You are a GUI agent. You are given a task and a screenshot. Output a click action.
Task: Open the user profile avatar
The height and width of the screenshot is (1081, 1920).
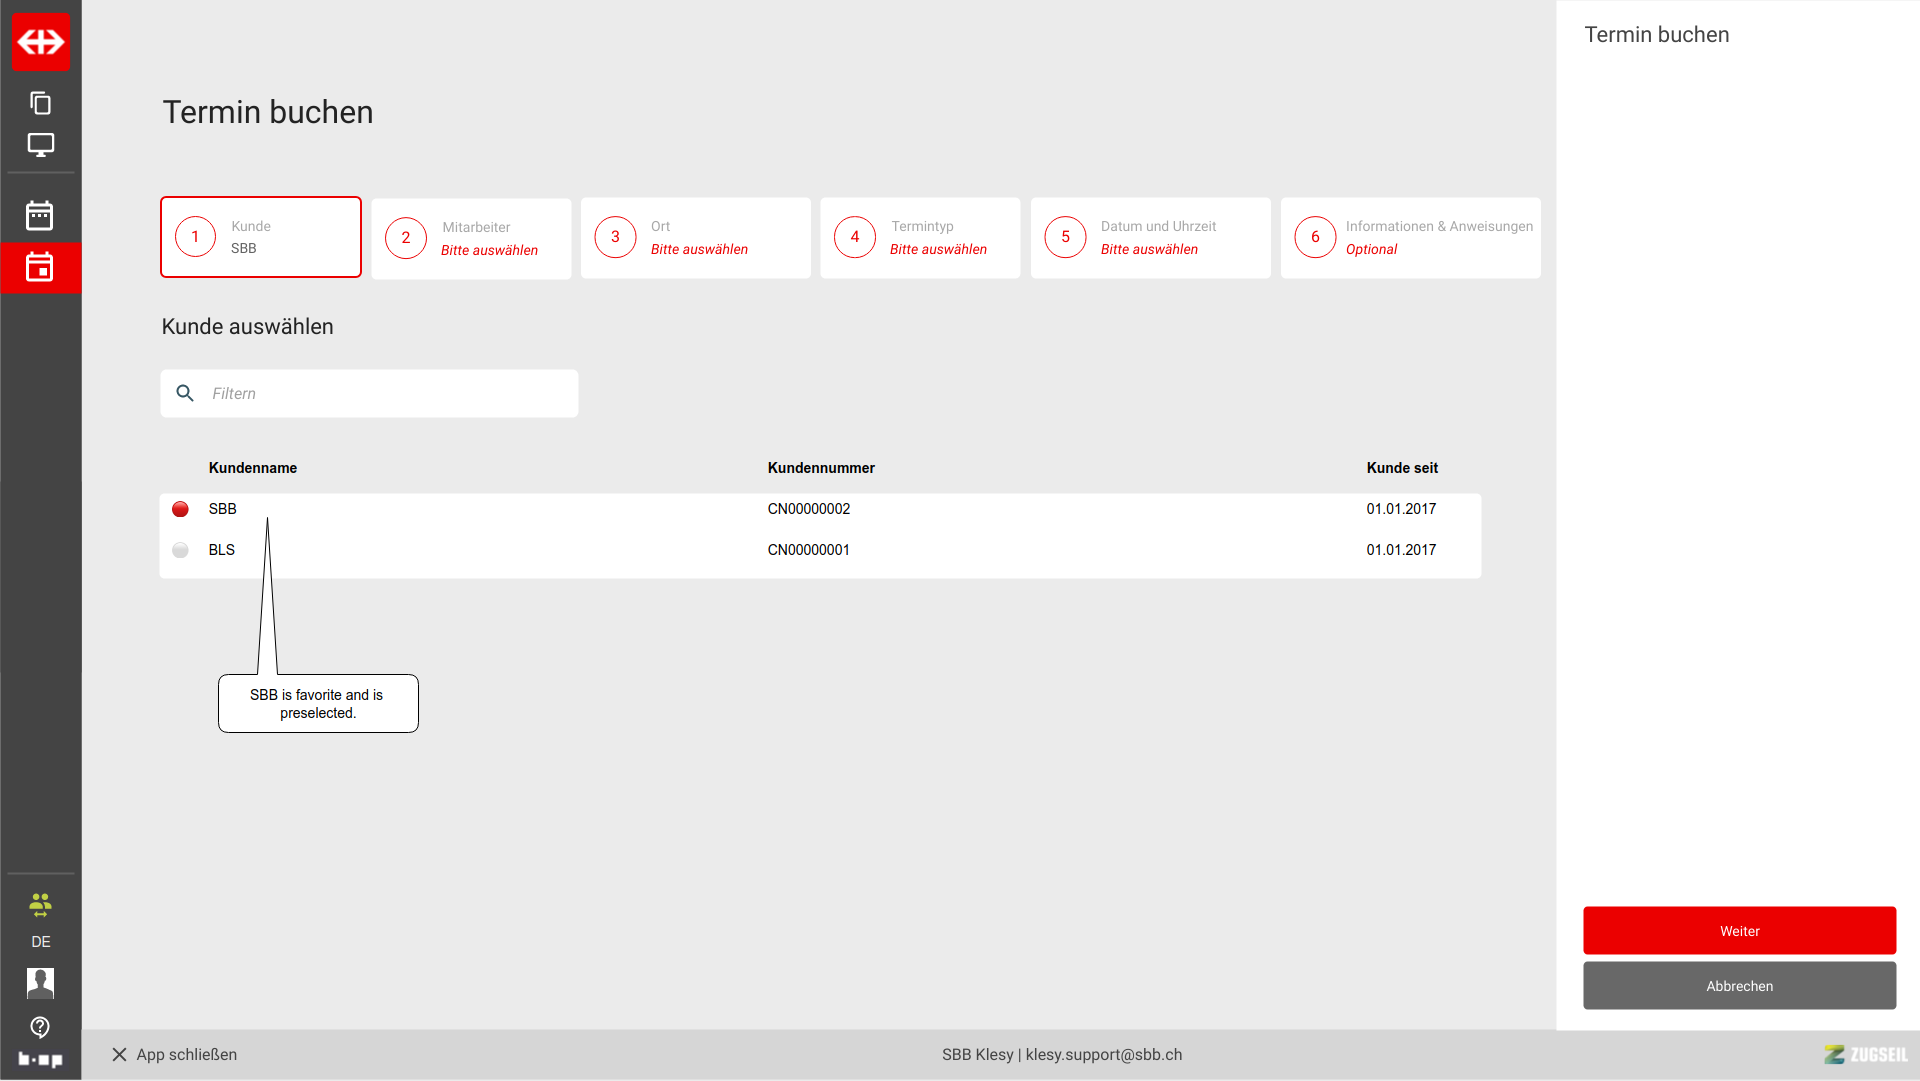coord(40,983)
